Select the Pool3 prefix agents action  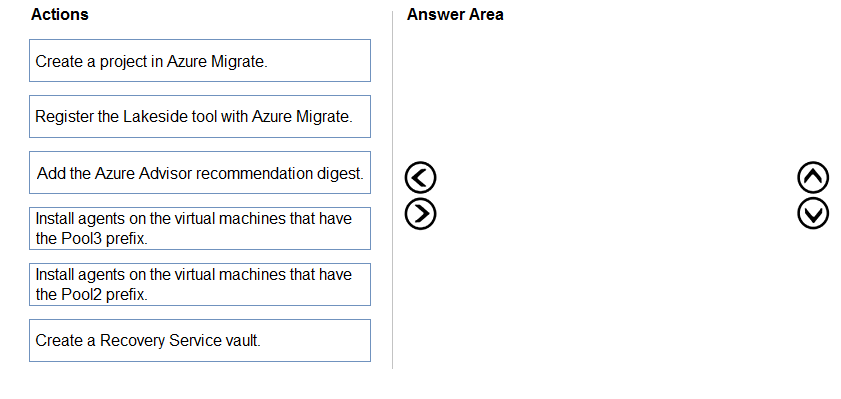pyautogui.click(x=200, y=228)
